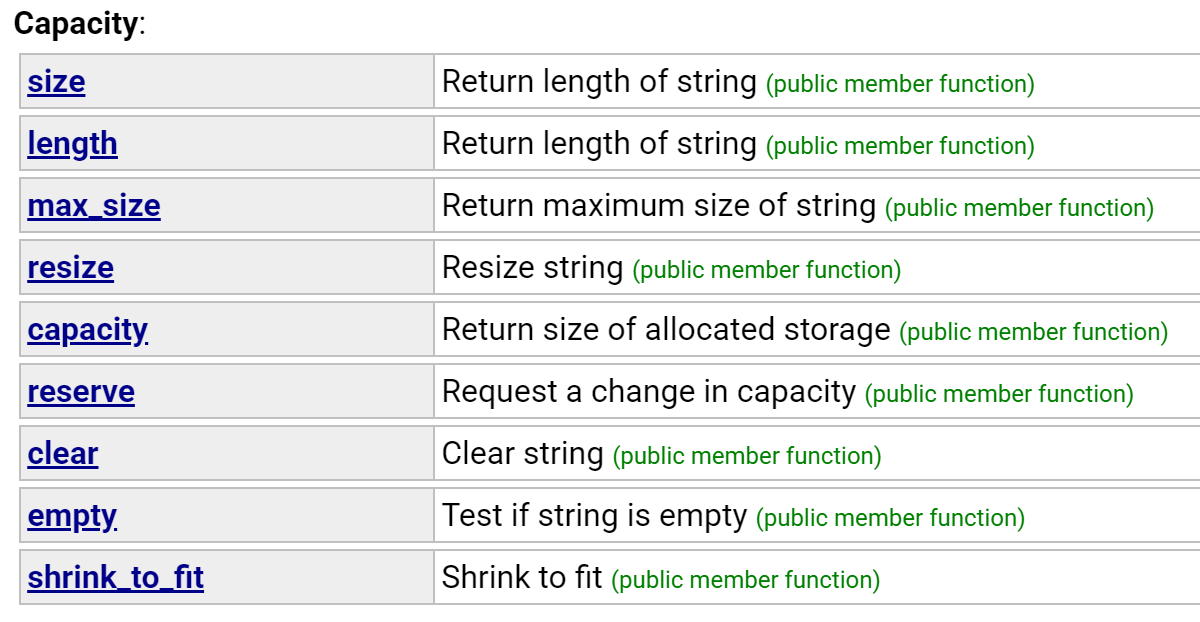
Task: Click the 'Clear string' description text
Action: pos(522,454)
